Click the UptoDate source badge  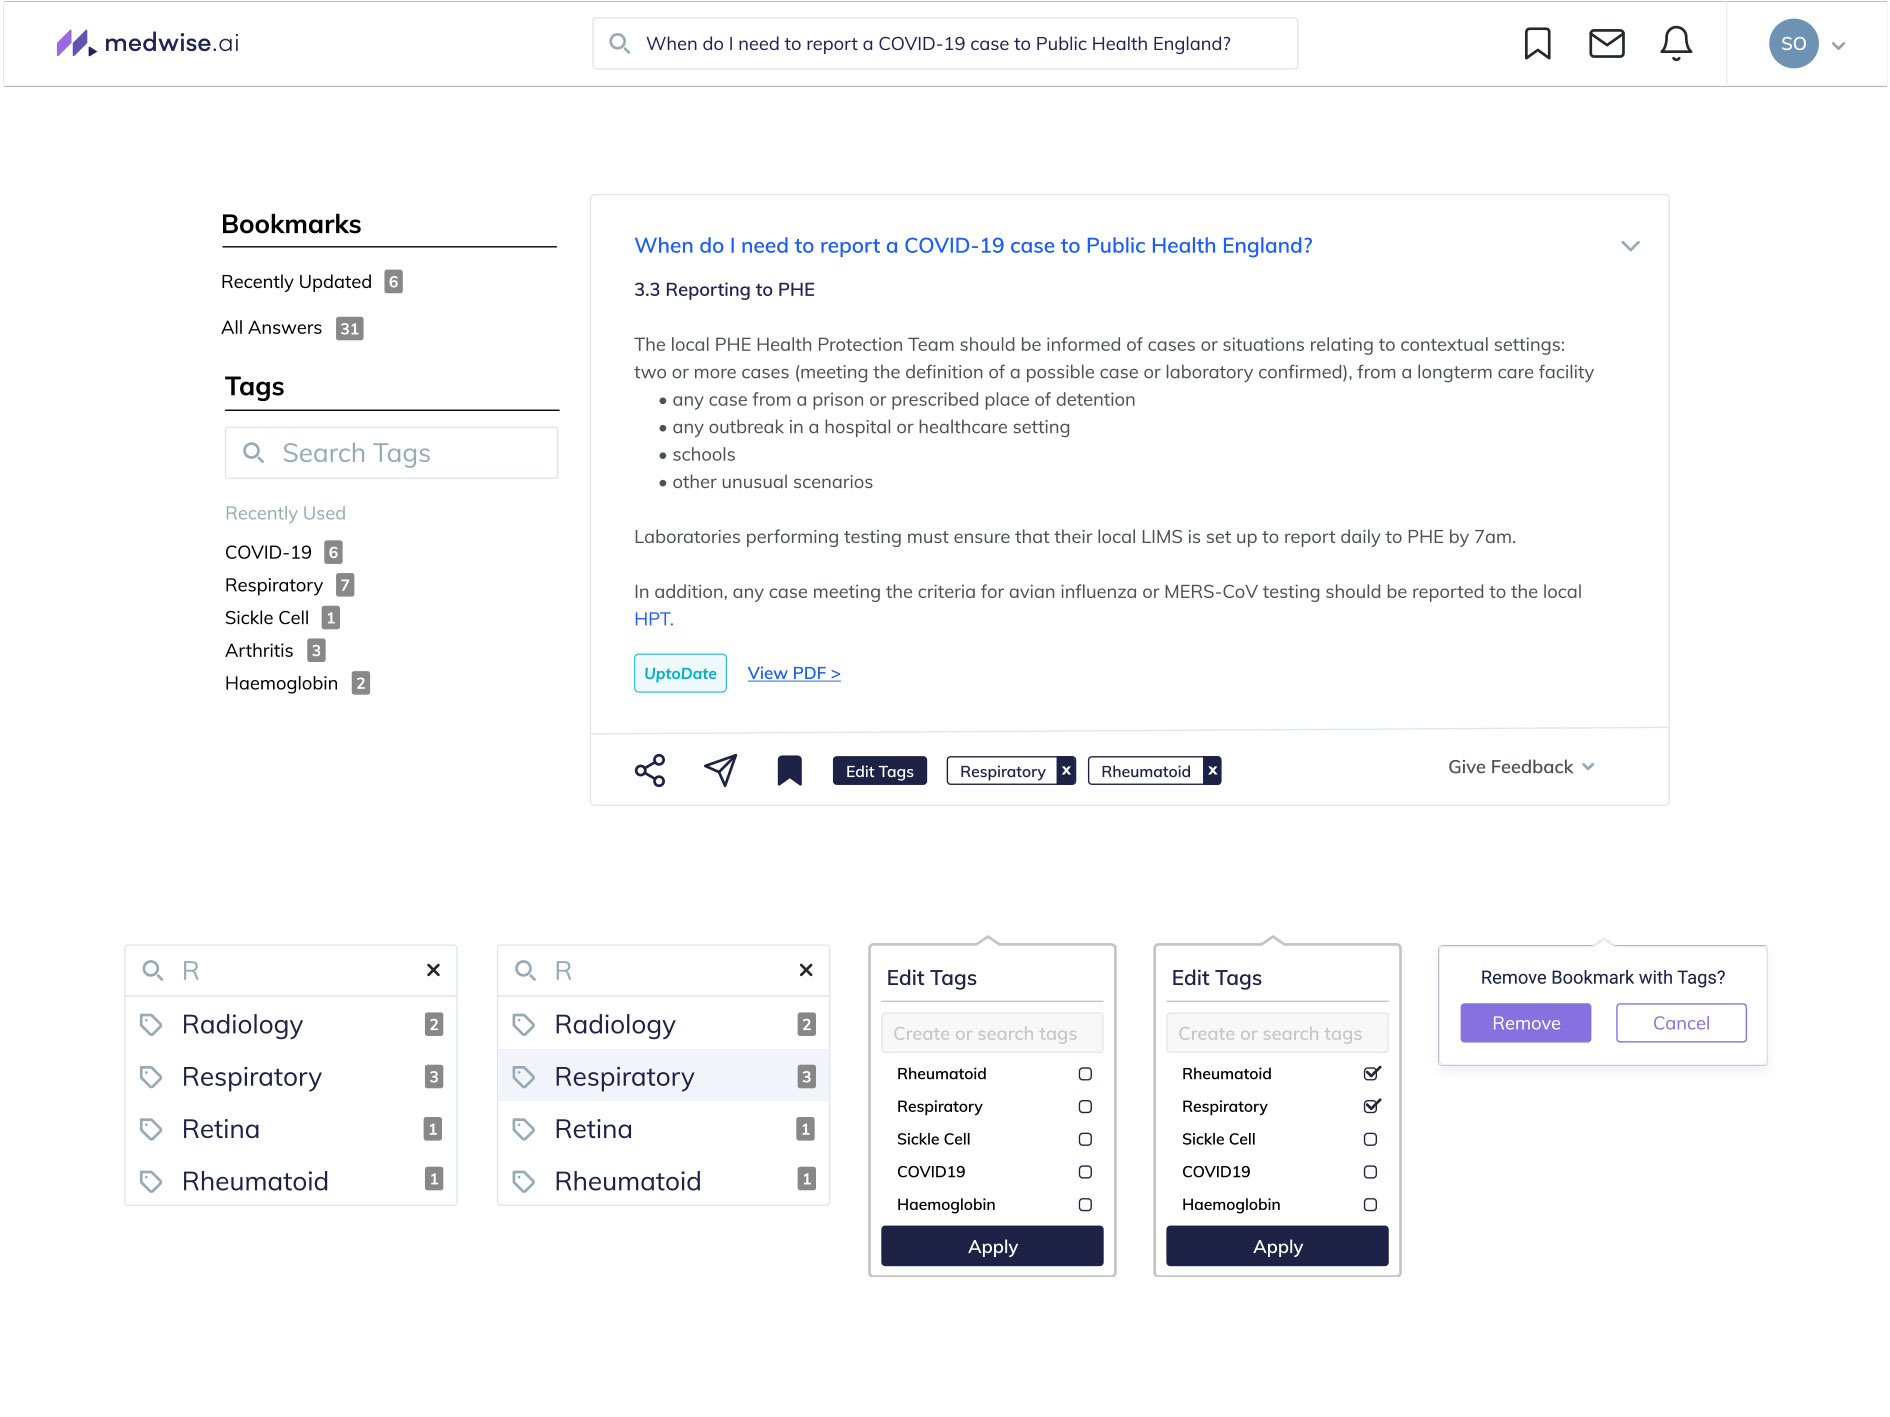[680, 673]
